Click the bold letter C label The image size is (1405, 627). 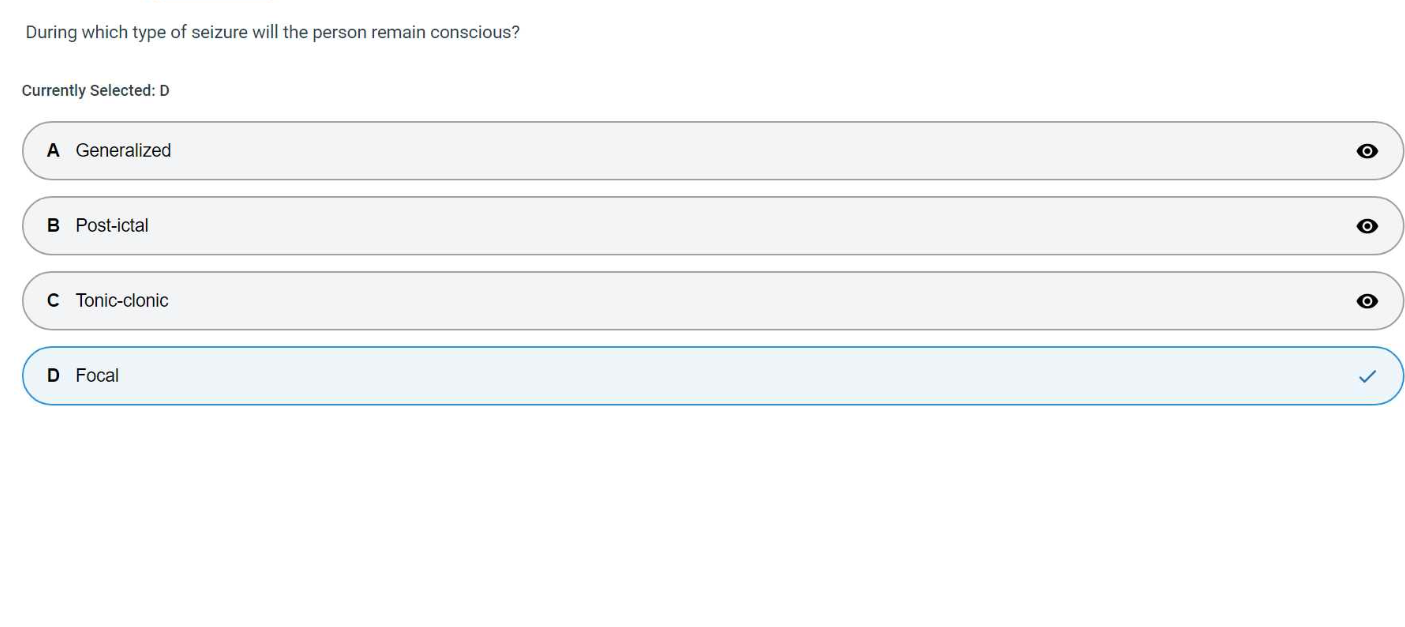pyautogui.click(x=53, y=300)
